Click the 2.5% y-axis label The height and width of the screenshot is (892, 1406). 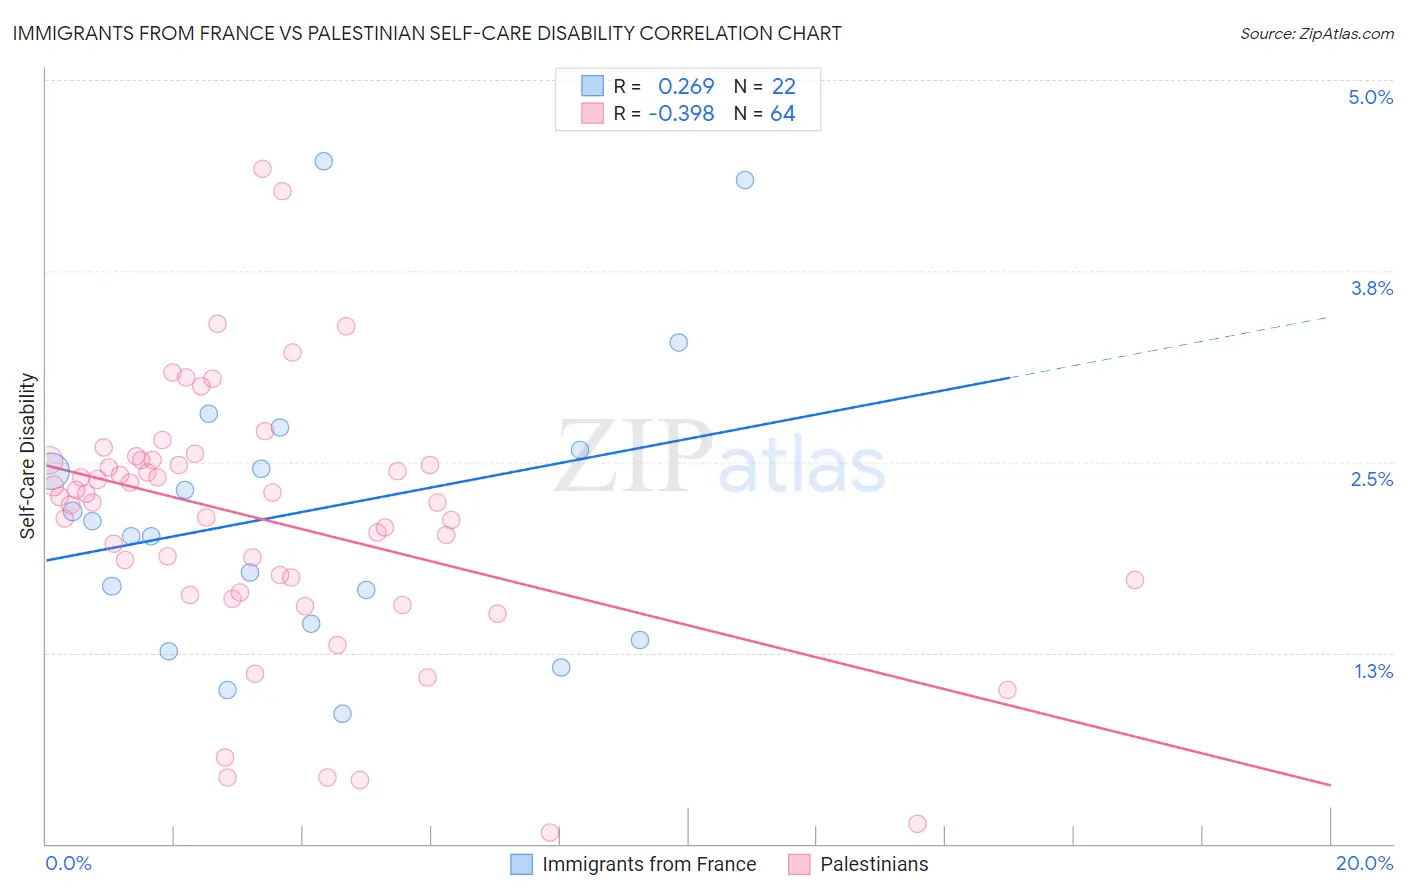(x=1372, y=479)
